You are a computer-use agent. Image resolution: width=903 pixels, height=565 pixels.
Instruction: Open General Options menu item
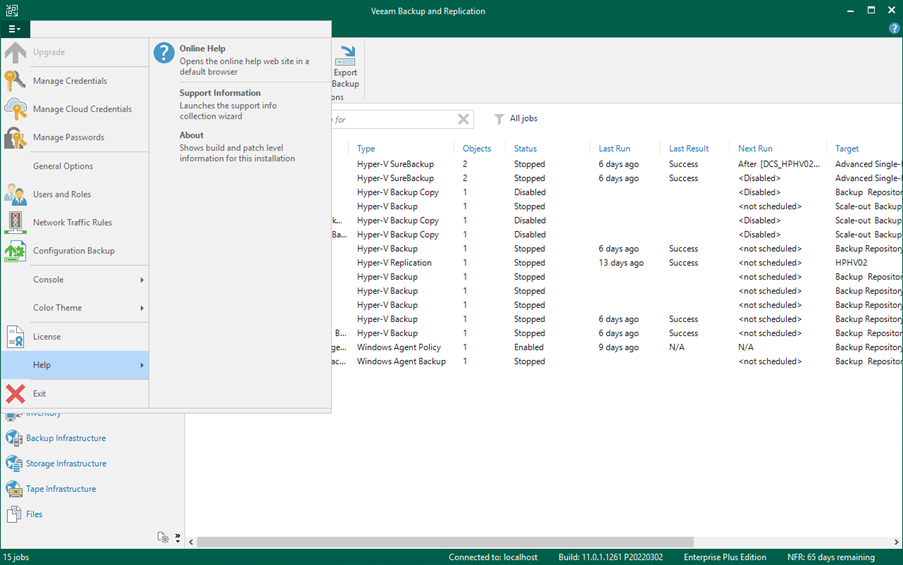[x=75, y=166]
